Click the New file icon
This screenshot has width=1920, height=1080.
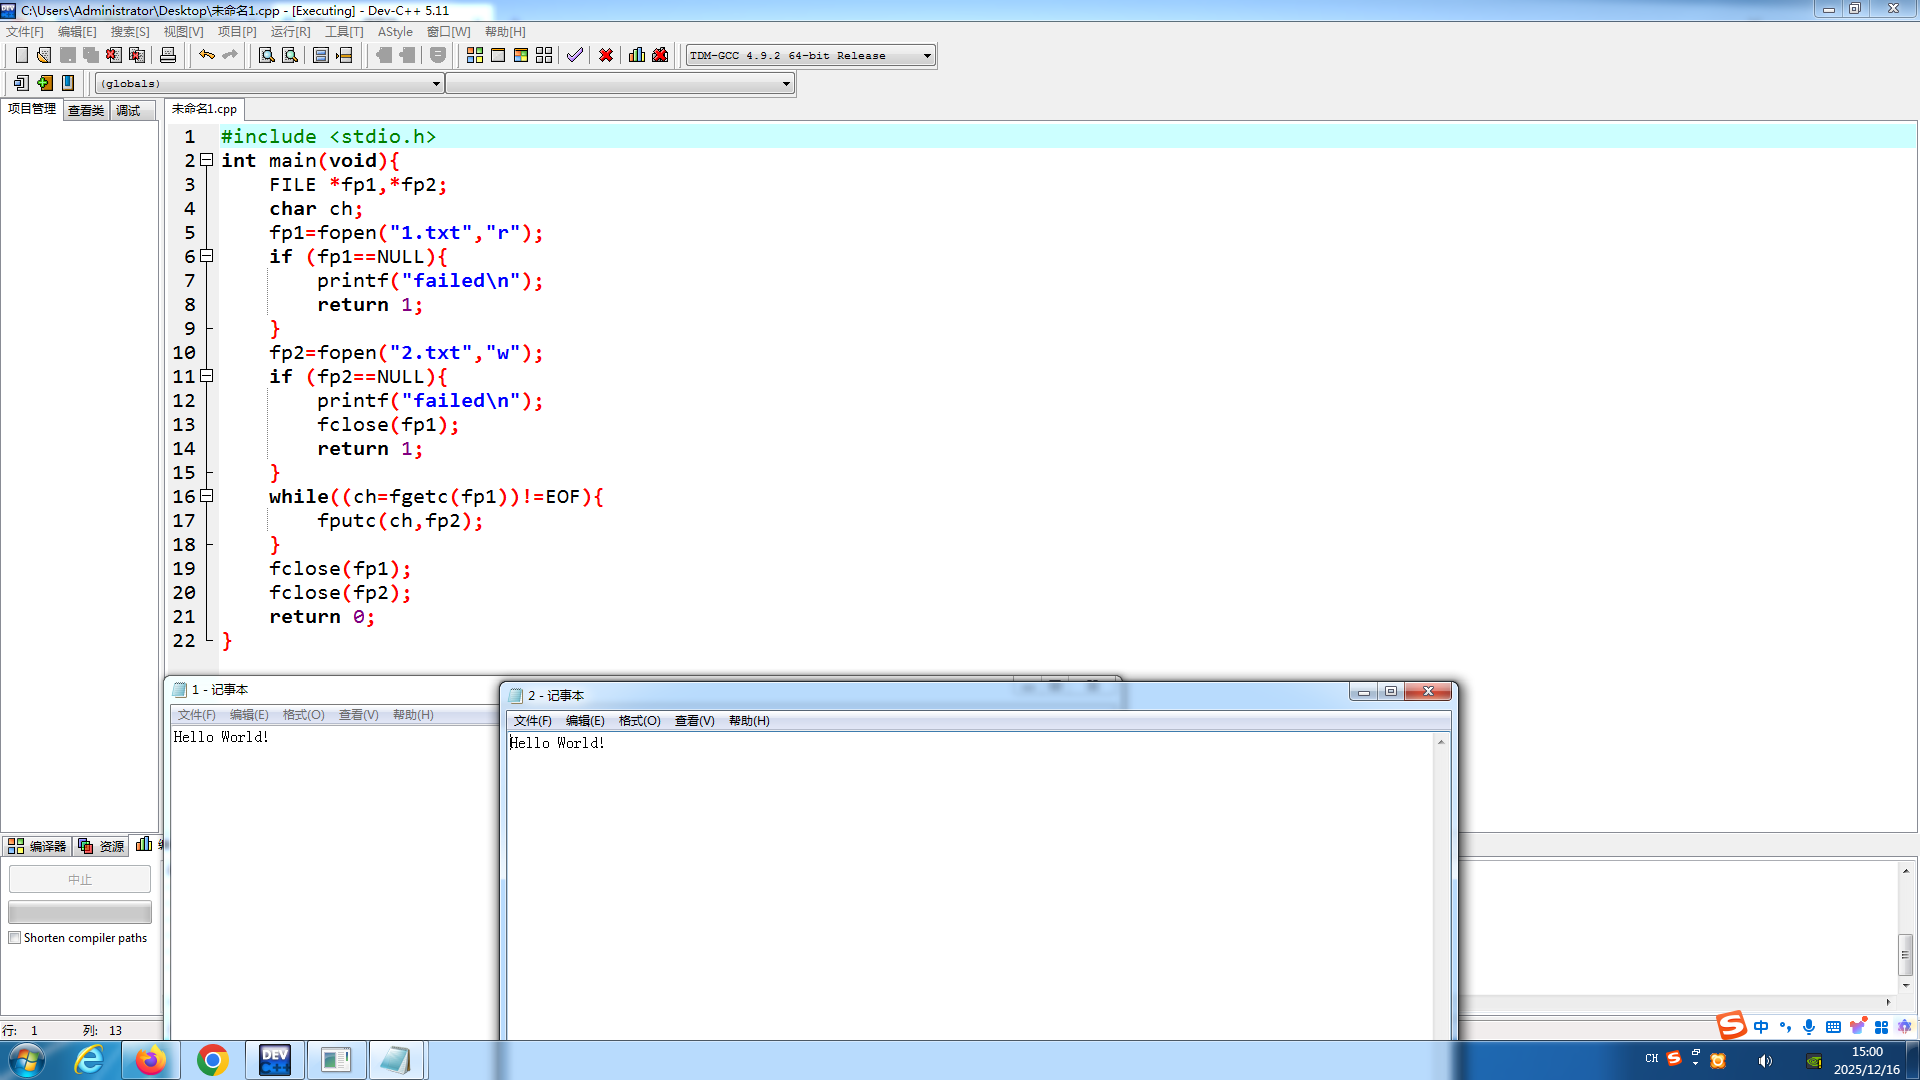[21, 55]
